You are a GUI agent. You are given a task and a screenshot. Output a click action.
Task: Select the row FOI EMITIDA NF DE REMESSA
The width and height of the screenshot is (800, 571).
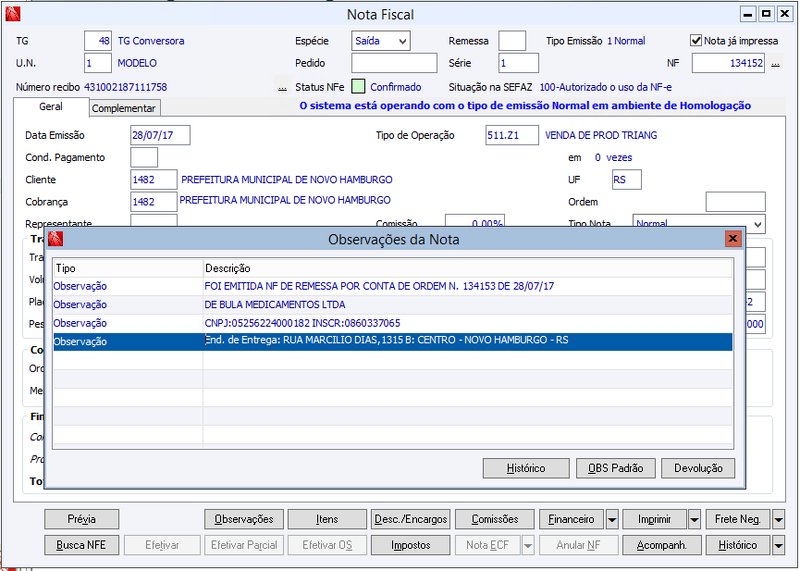[393, 286]
